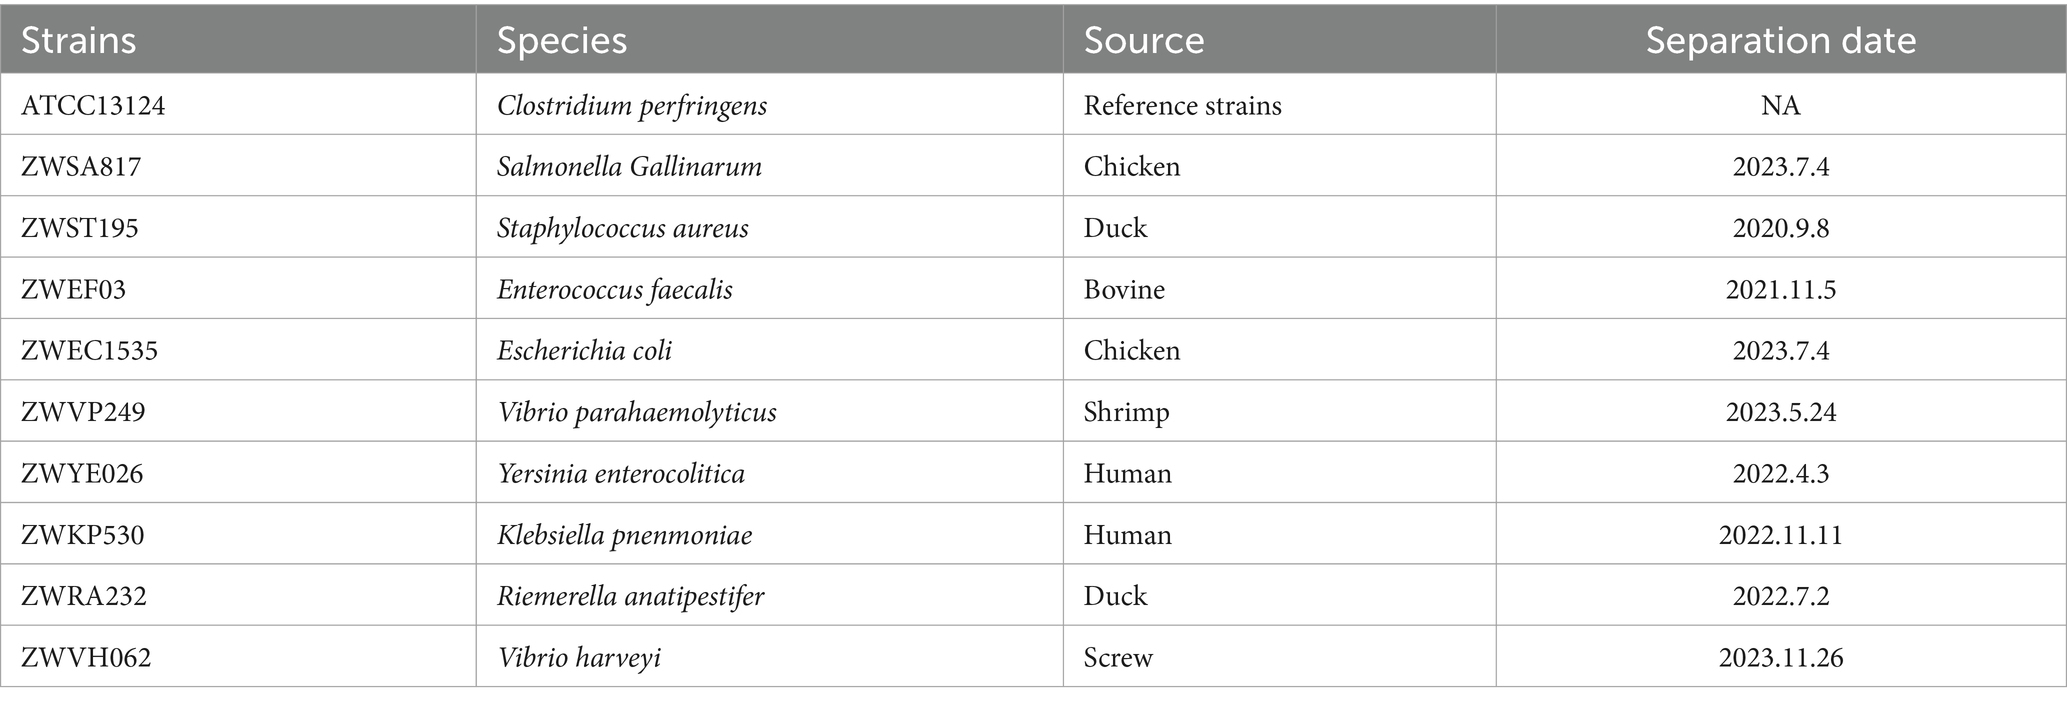Click the Reference strains source cell

coord(1279,105)
